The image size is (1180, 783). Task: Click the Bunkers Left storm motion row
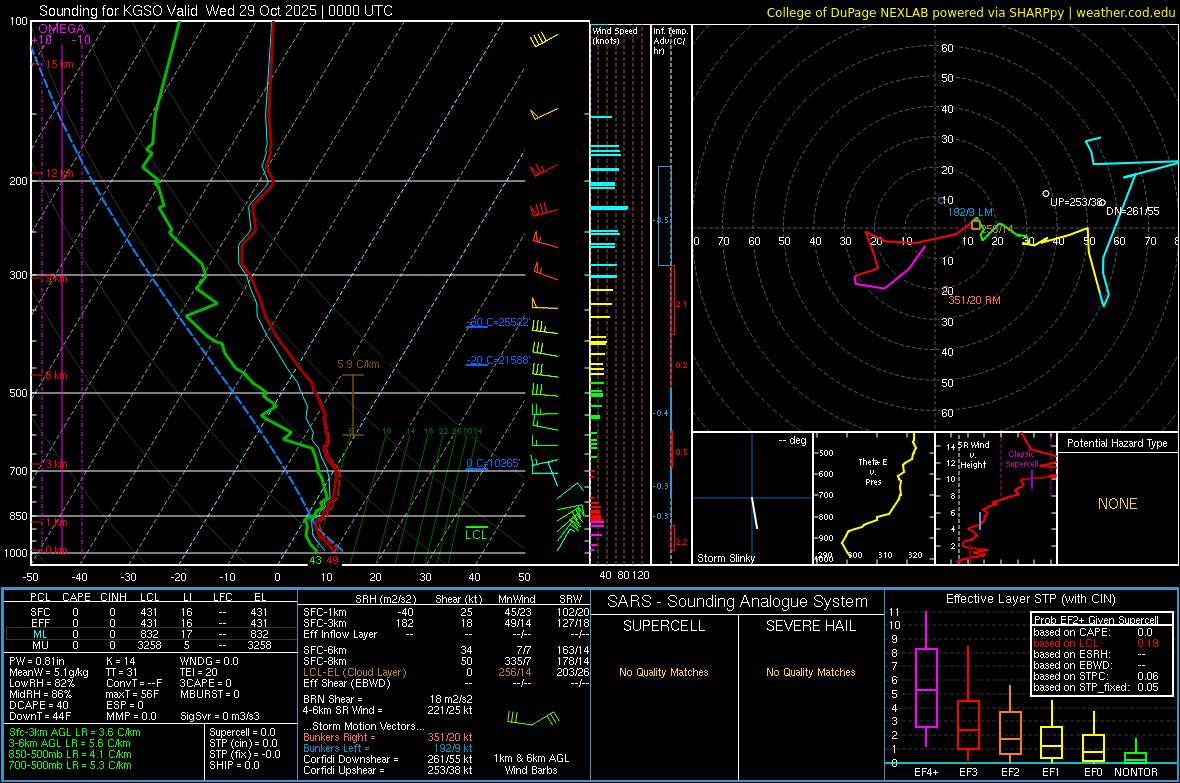coord(388,748)
